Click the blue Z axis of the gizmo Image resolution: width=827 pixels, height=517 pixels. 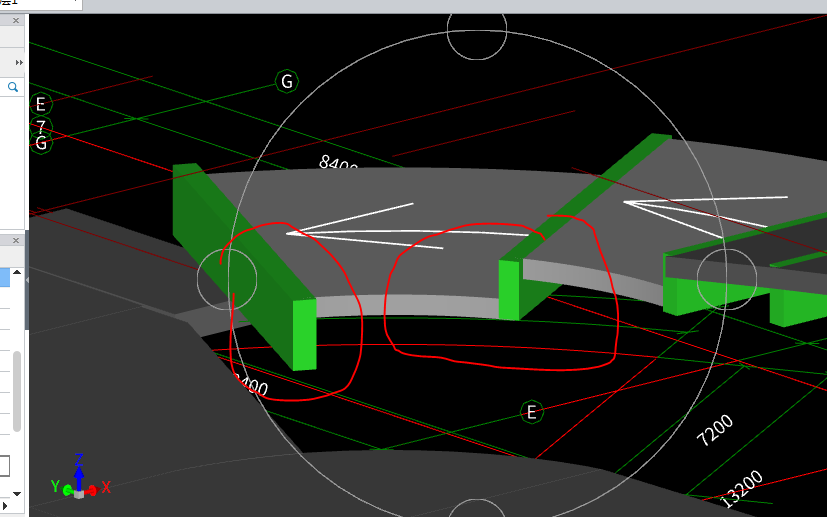pos(79,471)
